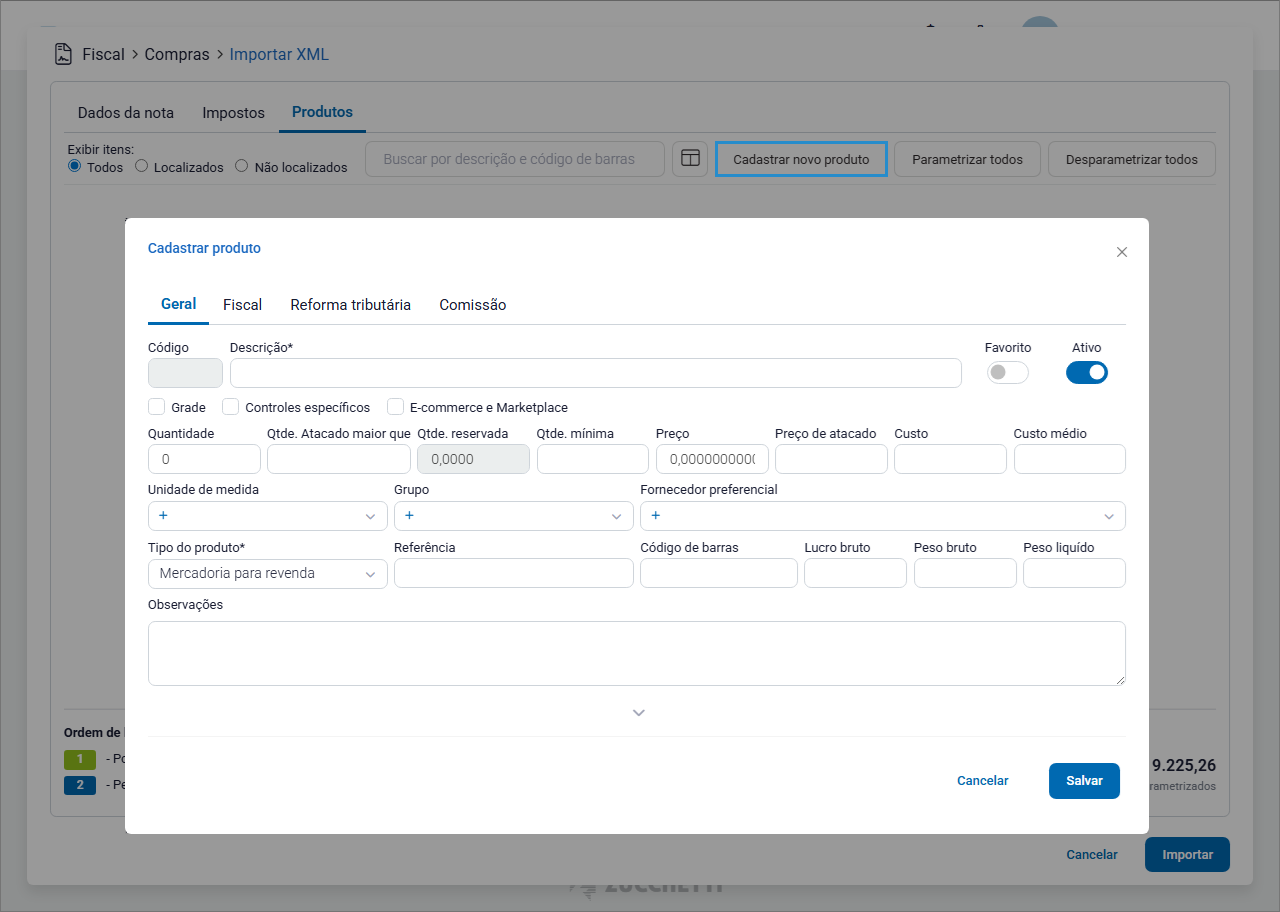Switch to the Reforma tributária tab

click(x=350, y=305)
